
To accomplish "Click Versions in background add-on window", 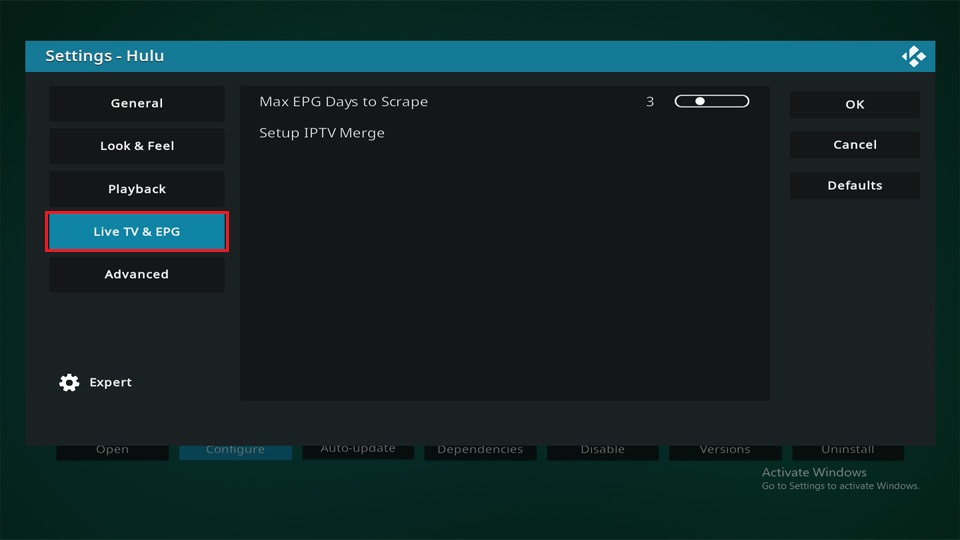I will tap(725, 452).
